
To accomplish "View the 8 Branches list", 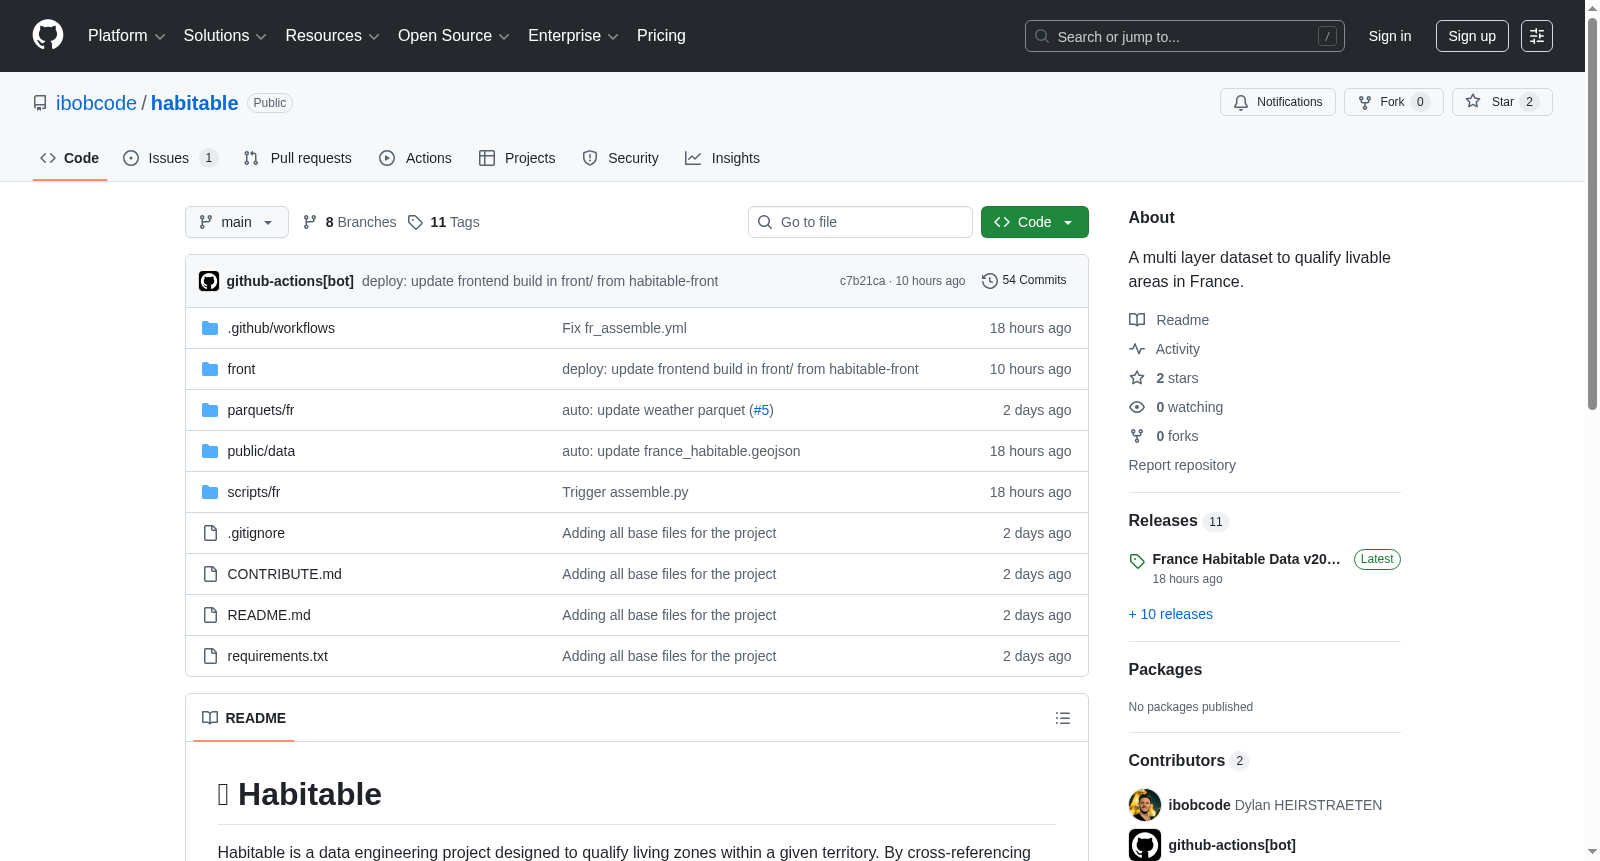I will point(350,222).
